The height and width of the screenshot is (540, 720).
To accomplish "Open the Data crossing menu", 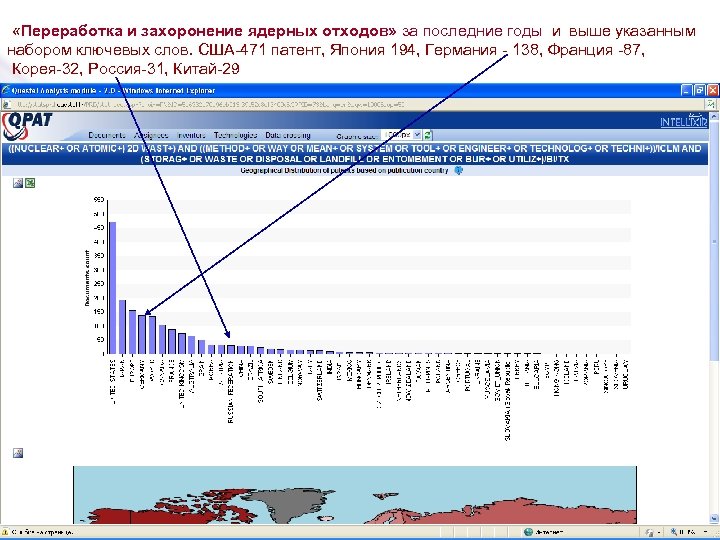I will 288,135.
